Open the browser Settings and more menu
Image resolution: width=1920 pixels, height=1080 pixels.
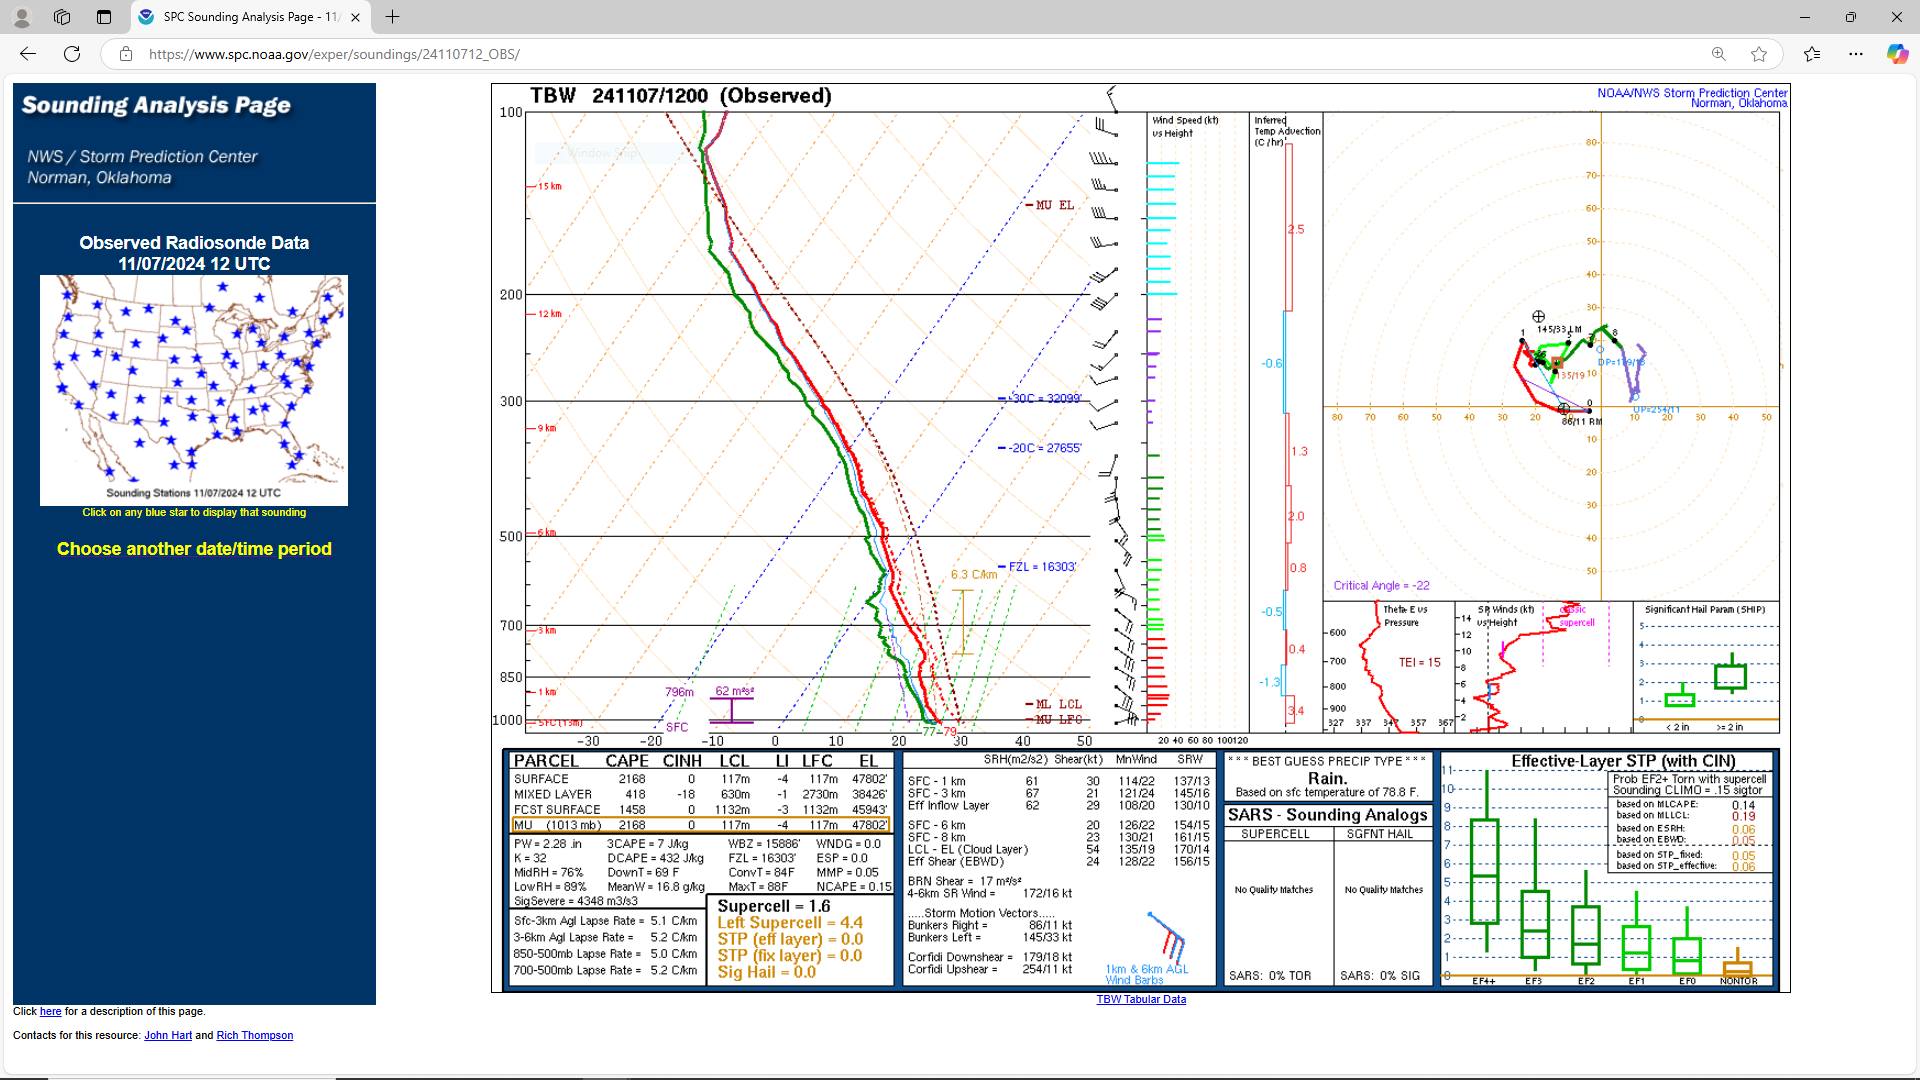(1856, 54)
